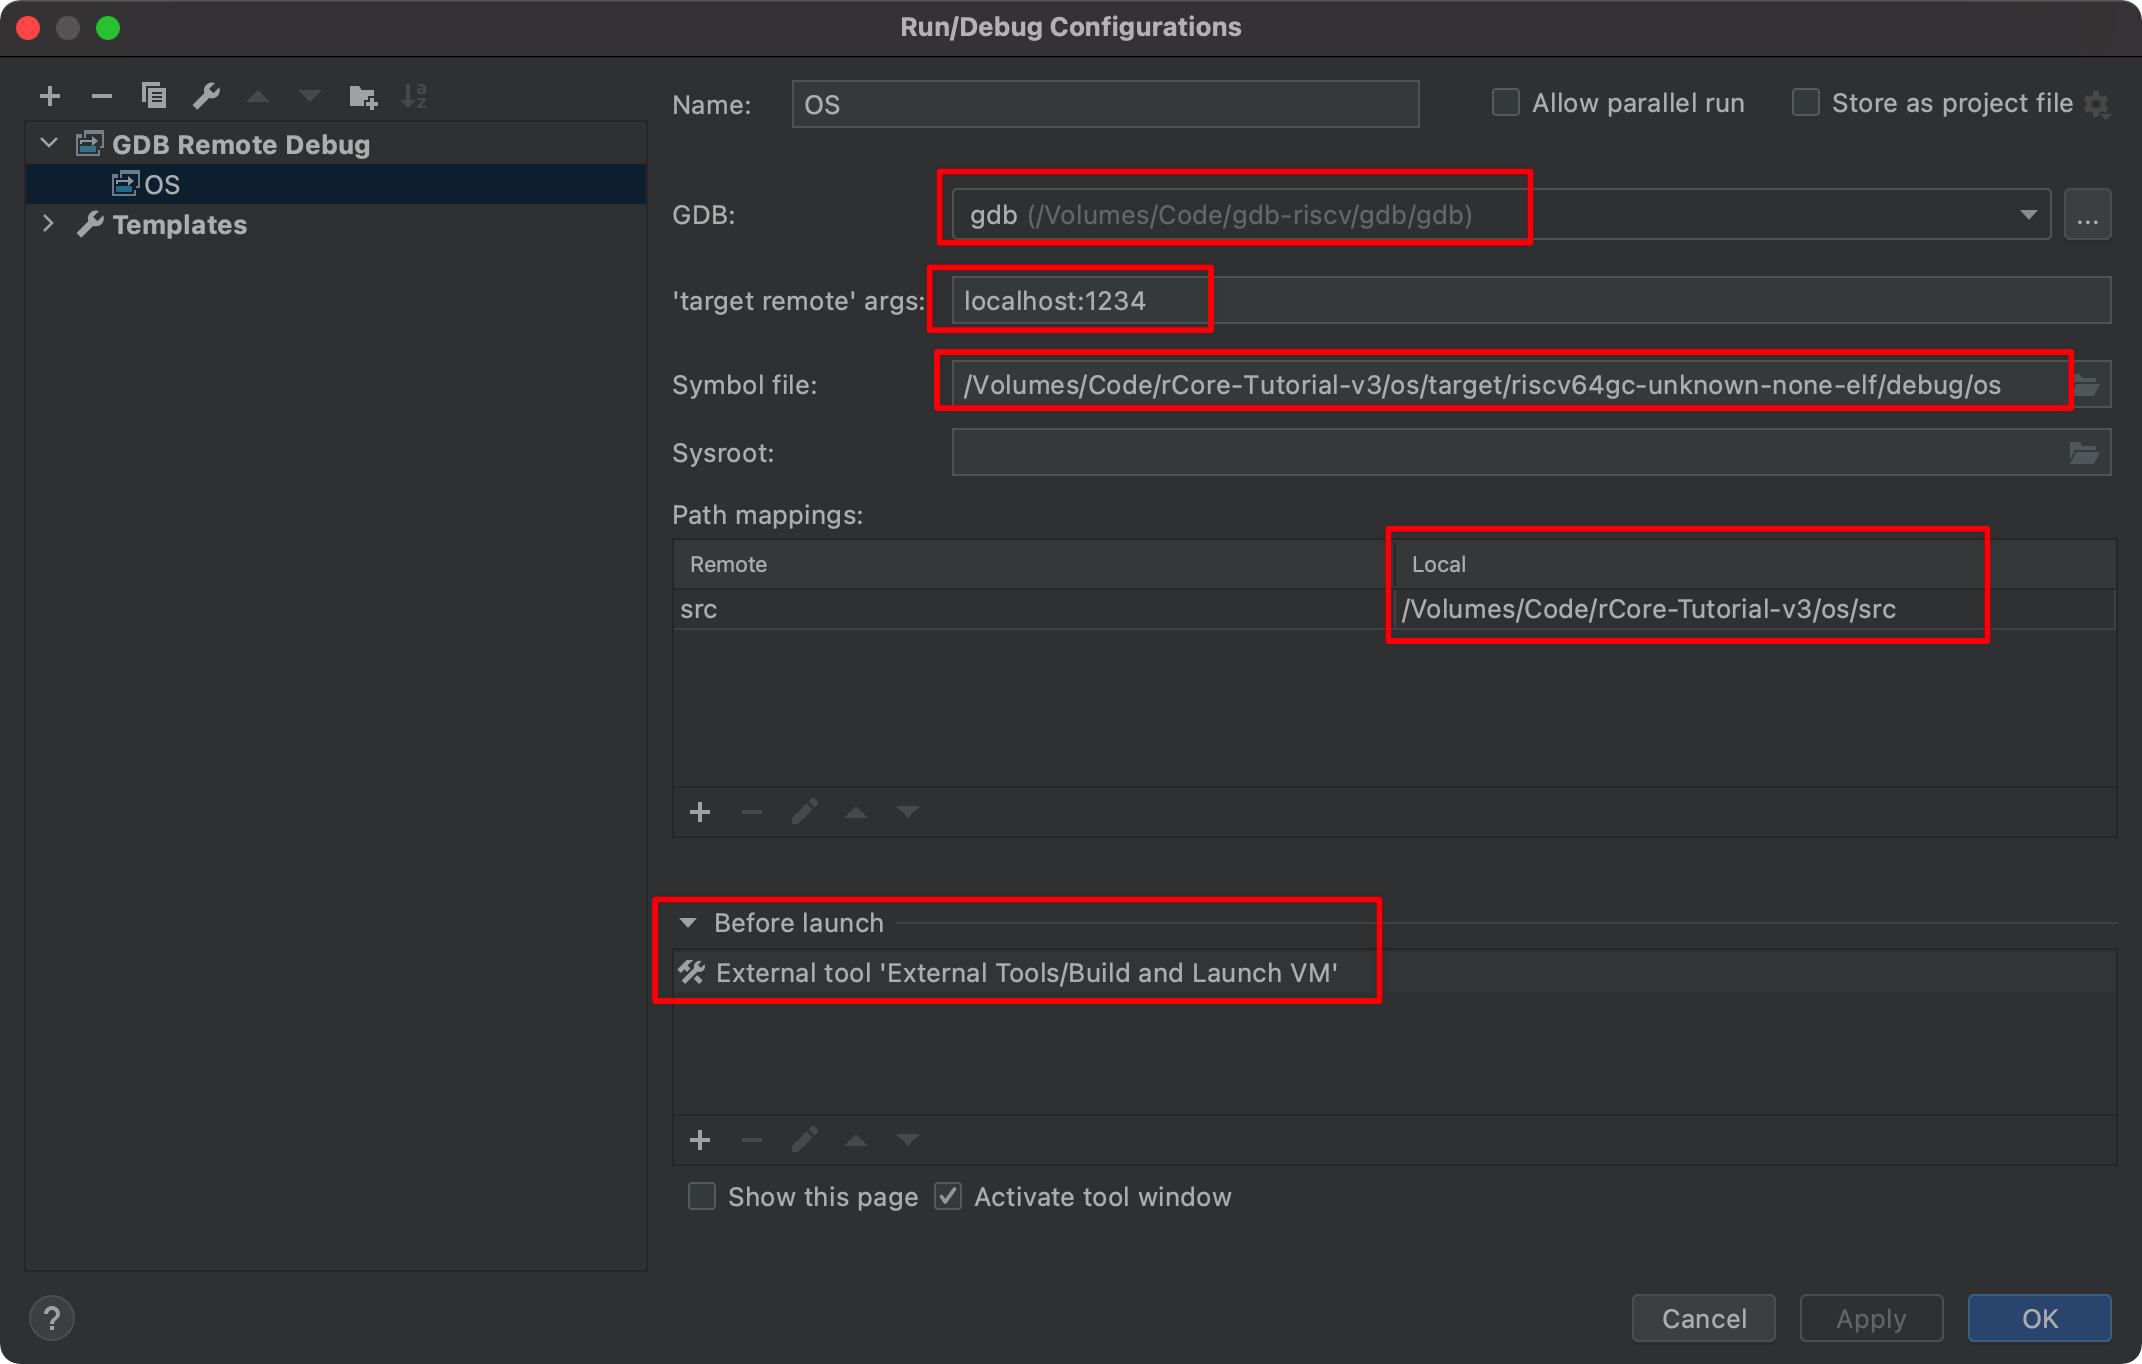Edit configuration templates via wrench icon
This screenshot has width=2142, height=1364.
[x=206, y=96]
